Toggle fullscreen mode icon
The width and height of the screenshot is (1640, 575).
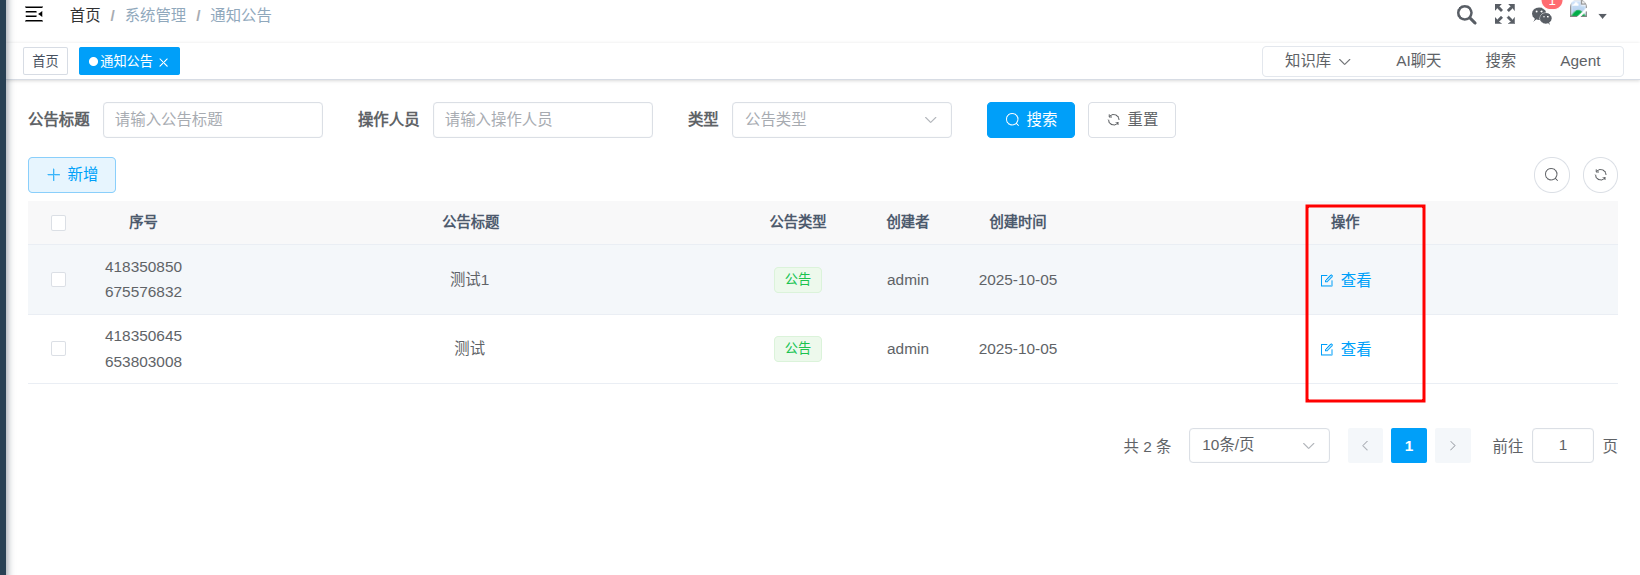1504,14
